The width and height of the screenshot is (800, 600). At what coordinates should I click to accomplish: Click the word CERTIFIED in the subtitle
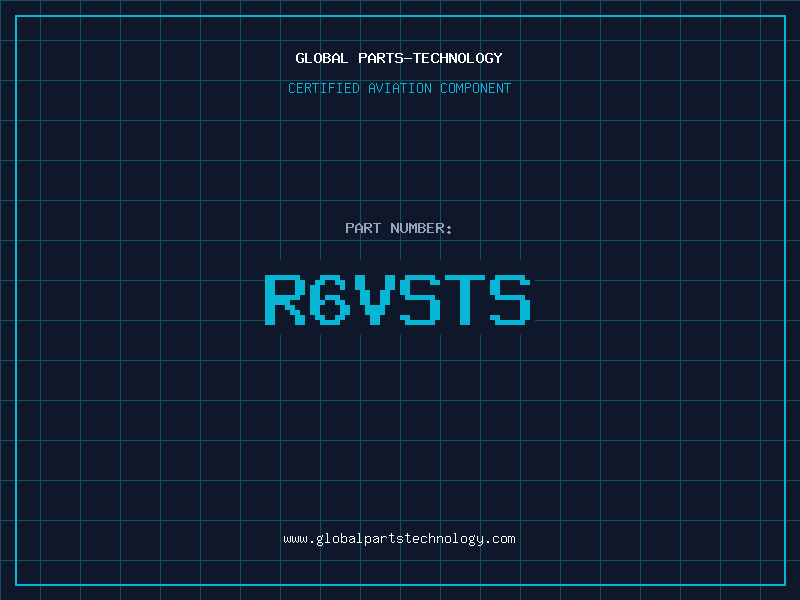323,88
